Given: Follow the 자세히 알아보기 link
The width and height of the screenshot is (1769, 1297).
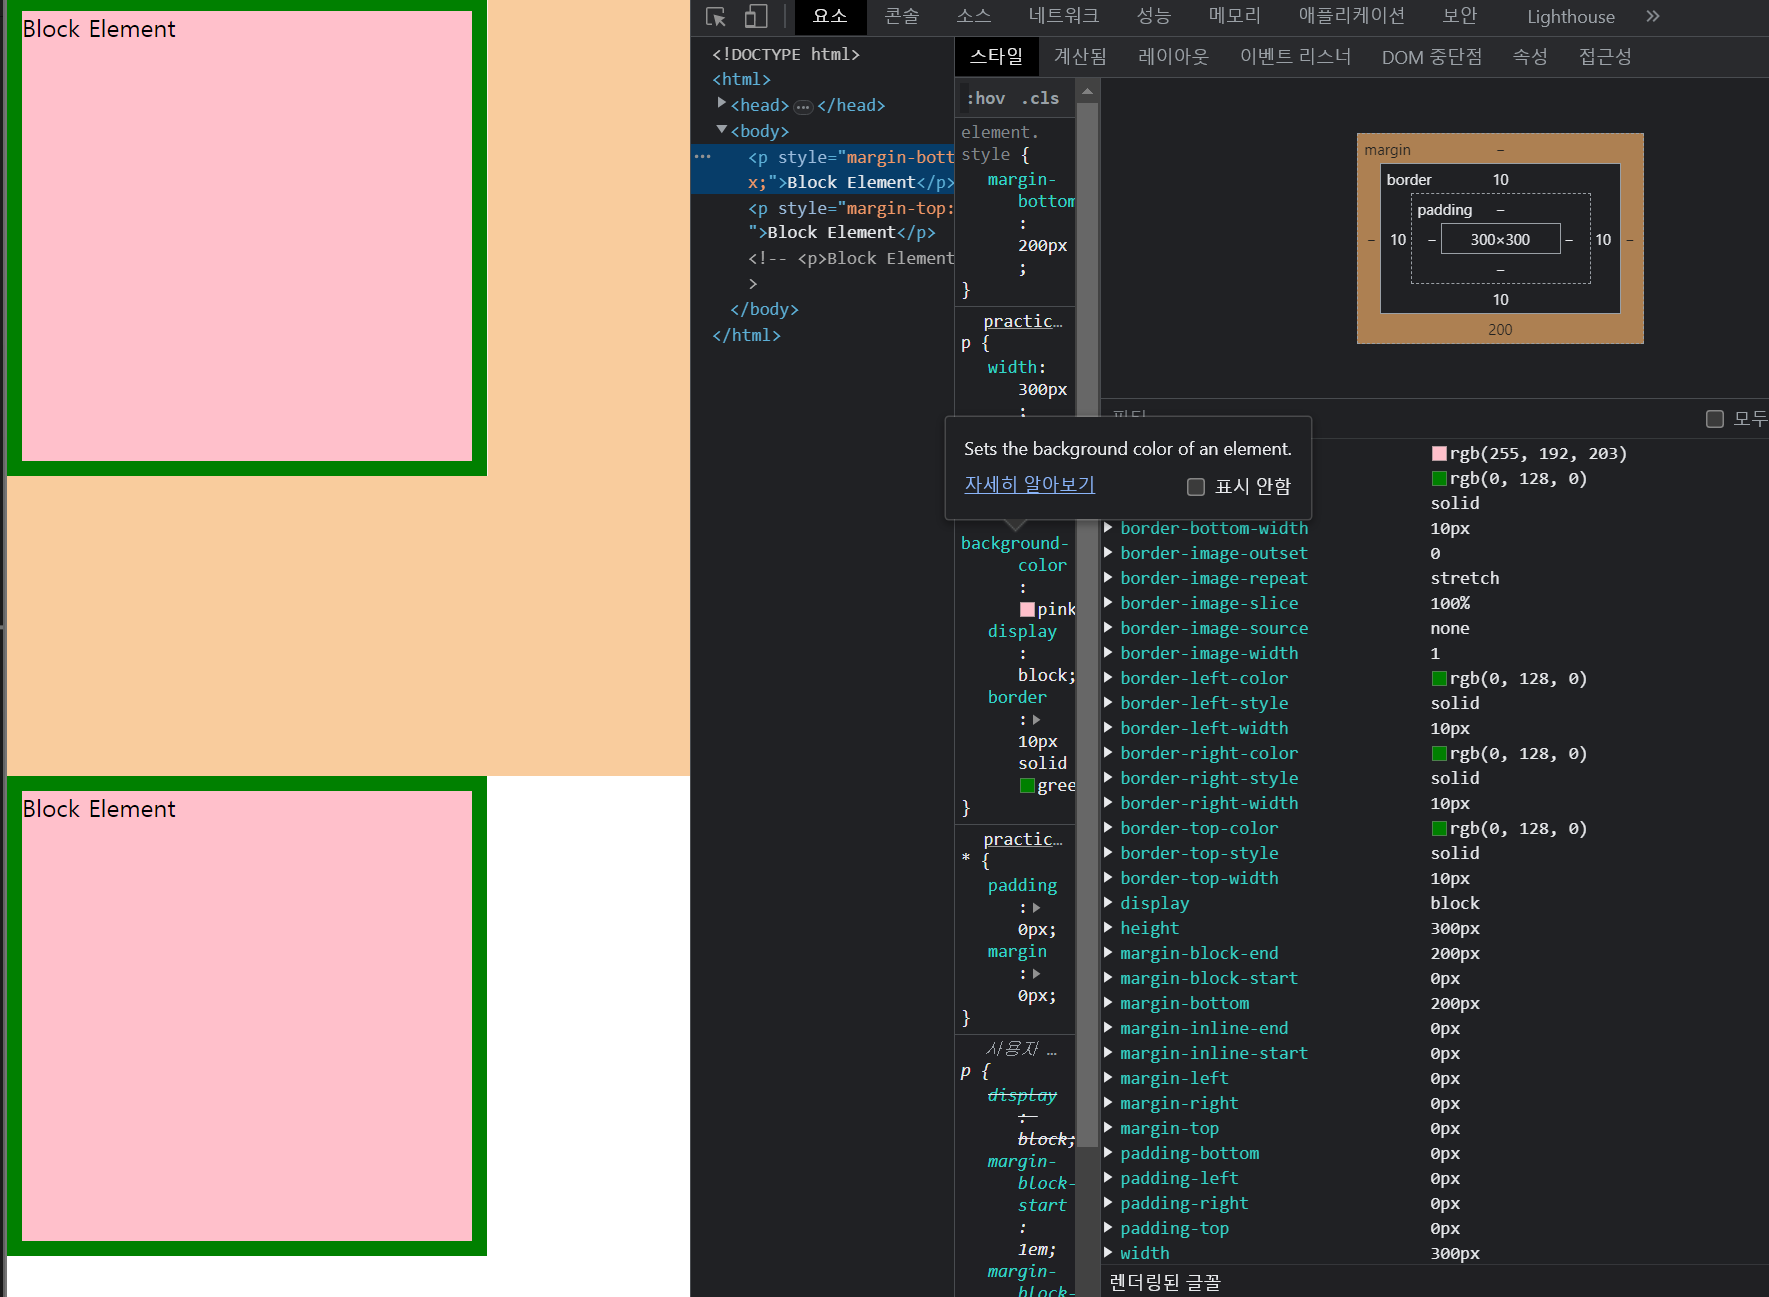Looking at the screenshot, I should pos(1030,485).
